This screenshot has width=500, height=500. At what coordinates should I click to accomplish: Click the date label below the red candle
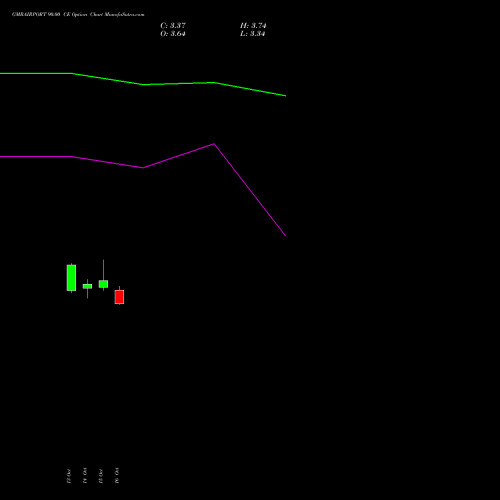click(x=117, y=476)
